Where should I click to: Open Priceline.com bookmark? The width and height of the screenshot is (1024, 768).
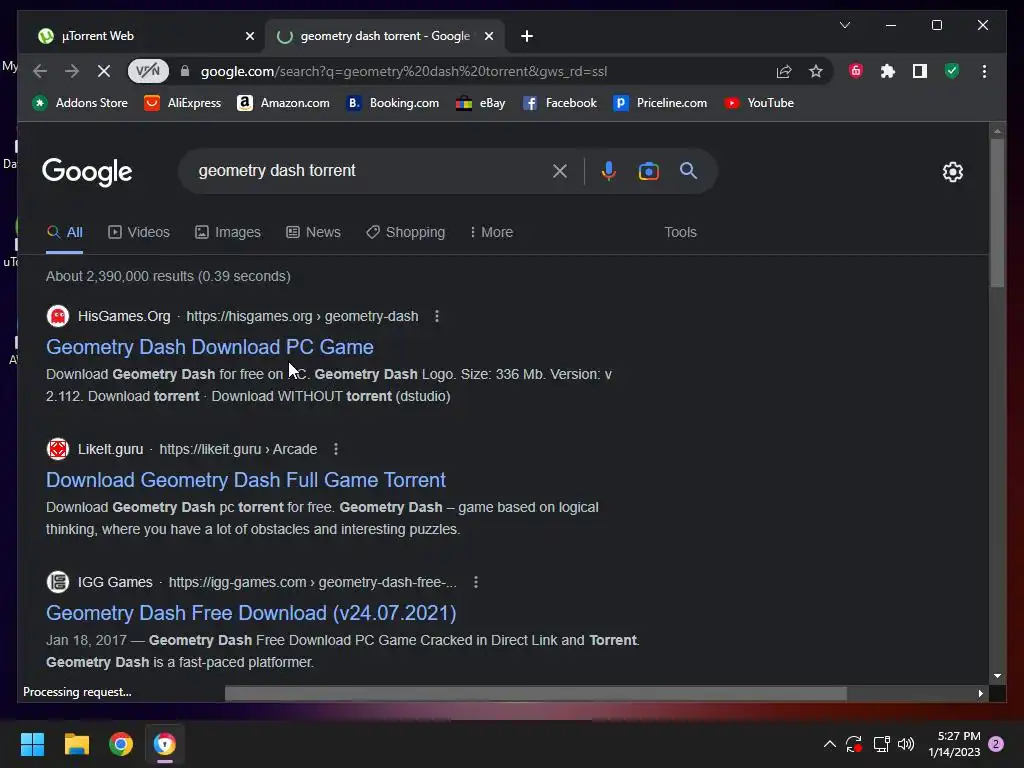(x=660, y=103)
